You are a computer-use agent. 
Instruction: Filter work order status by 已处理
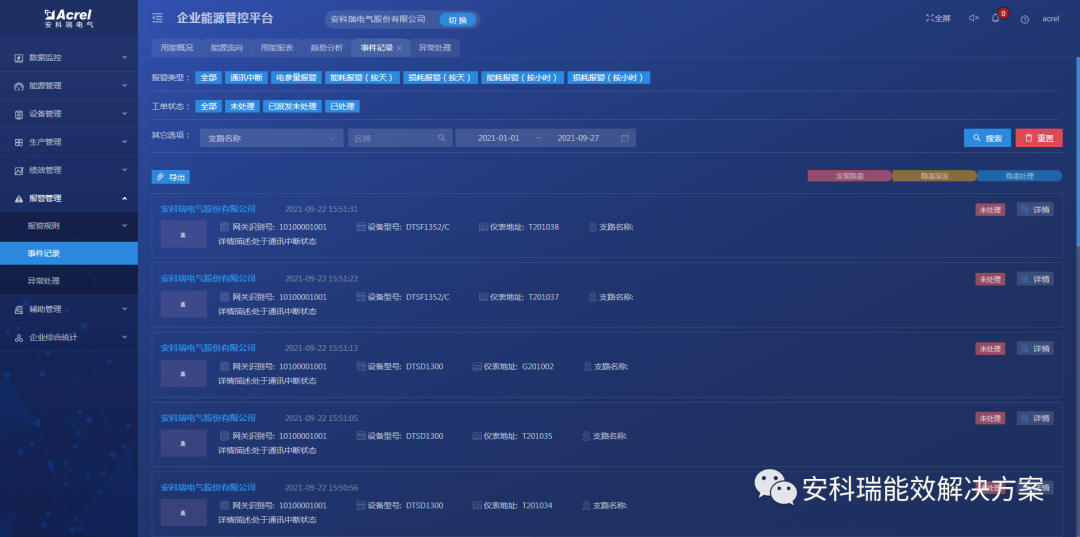click(343, 107)
